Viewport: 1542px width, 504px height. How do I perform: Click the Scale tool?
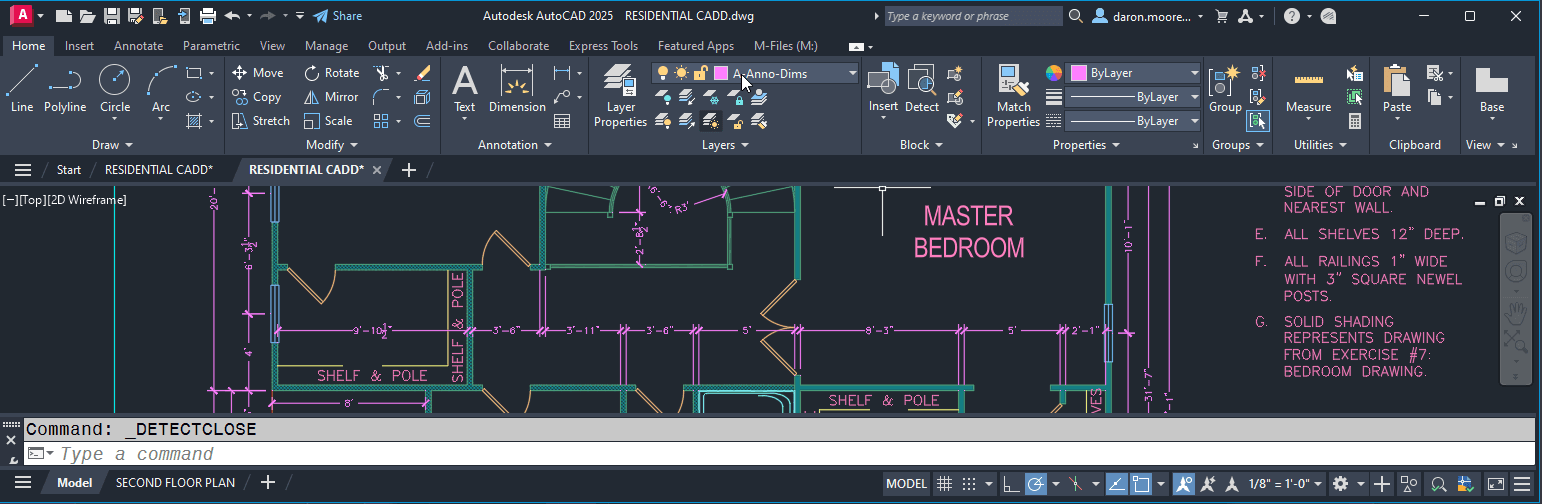[x=328, y=121]
